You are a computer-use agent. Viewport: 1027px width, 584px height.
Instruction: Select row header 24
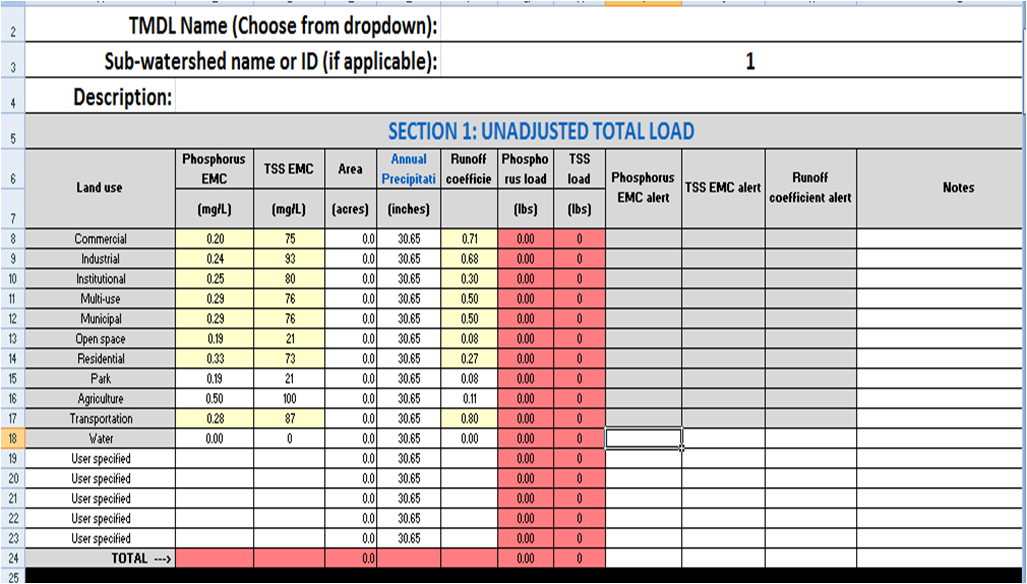[11, 558]
